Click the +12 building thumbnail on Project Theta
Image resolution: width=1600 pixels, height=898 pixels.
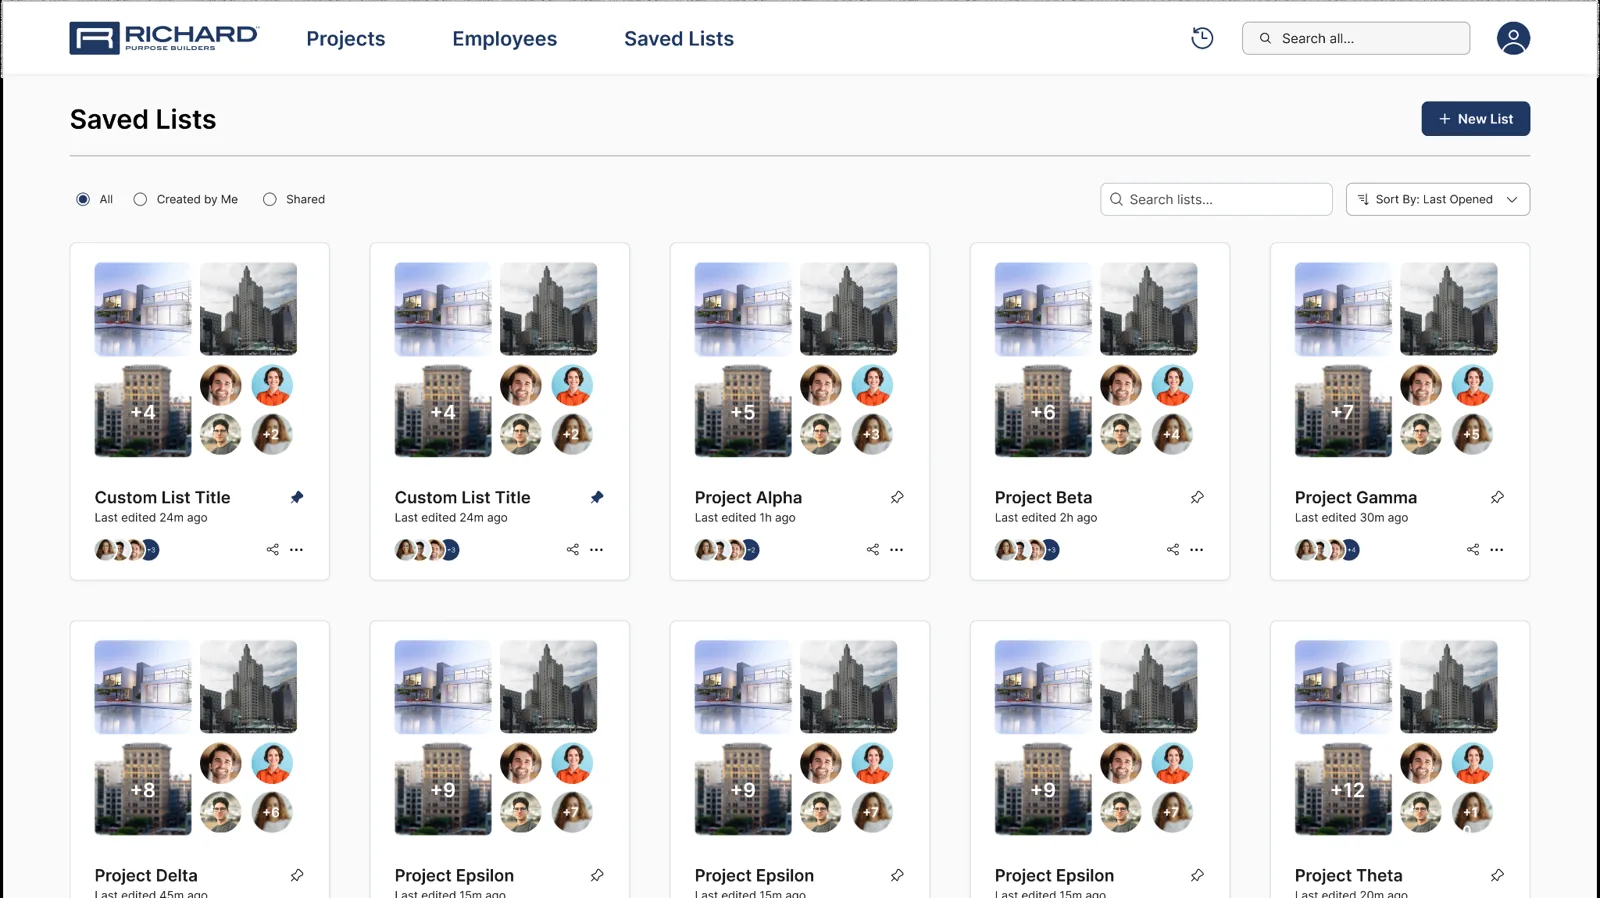1343,789
